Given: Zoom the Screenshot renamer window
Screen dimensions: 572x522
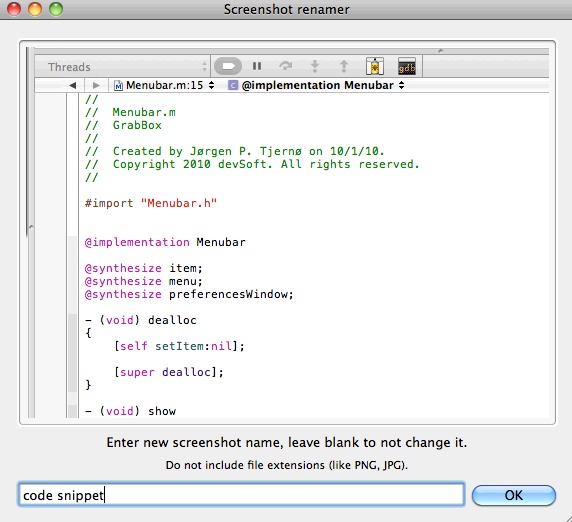Looking at the screenshot, I should pyautogui.click(x=56, y=9).
